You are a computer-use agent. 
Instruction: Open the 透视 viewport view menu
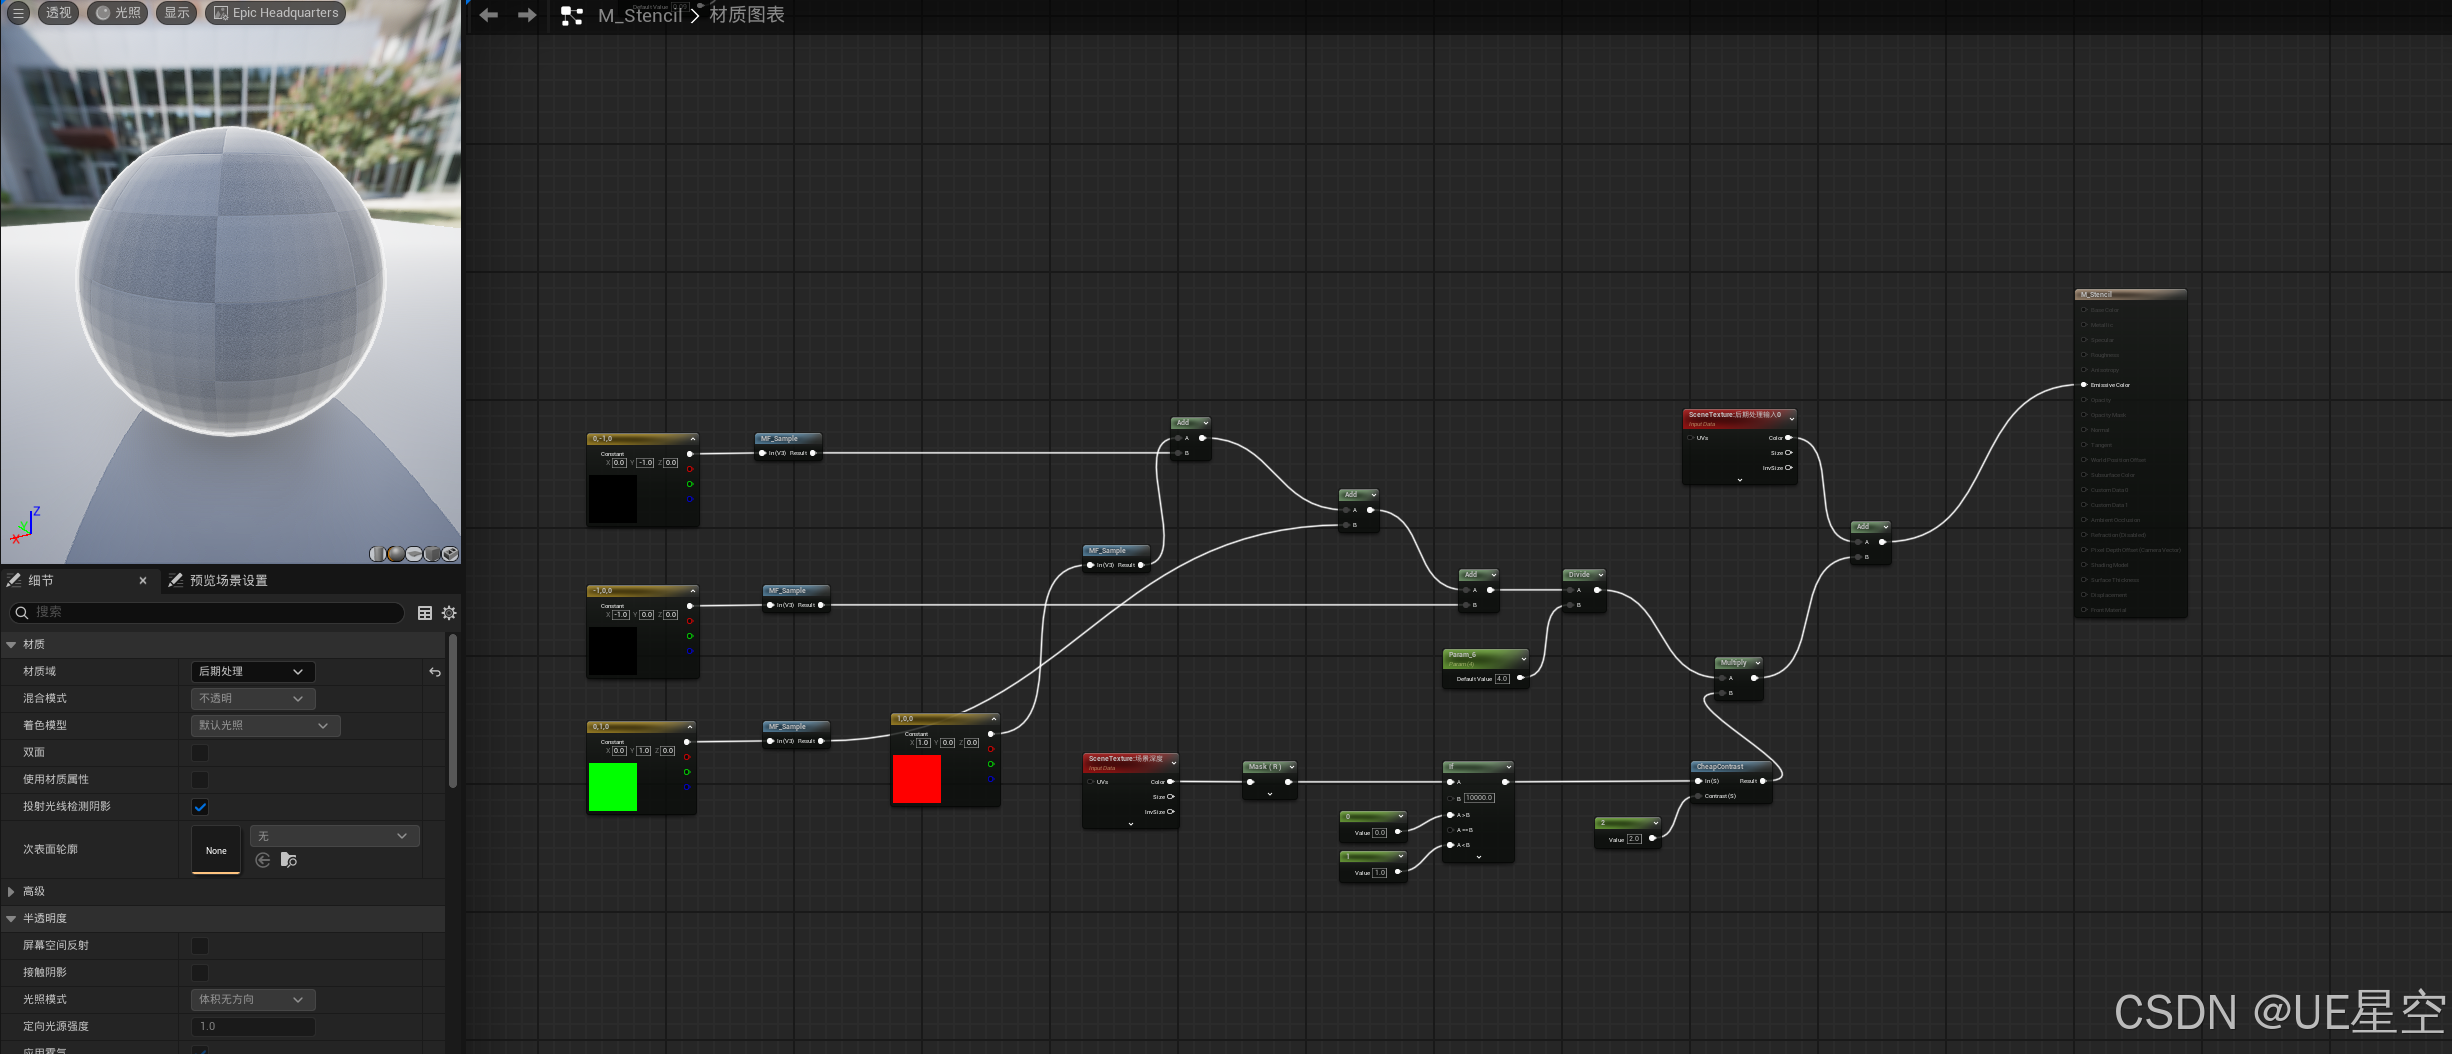[x=59, y=13]
